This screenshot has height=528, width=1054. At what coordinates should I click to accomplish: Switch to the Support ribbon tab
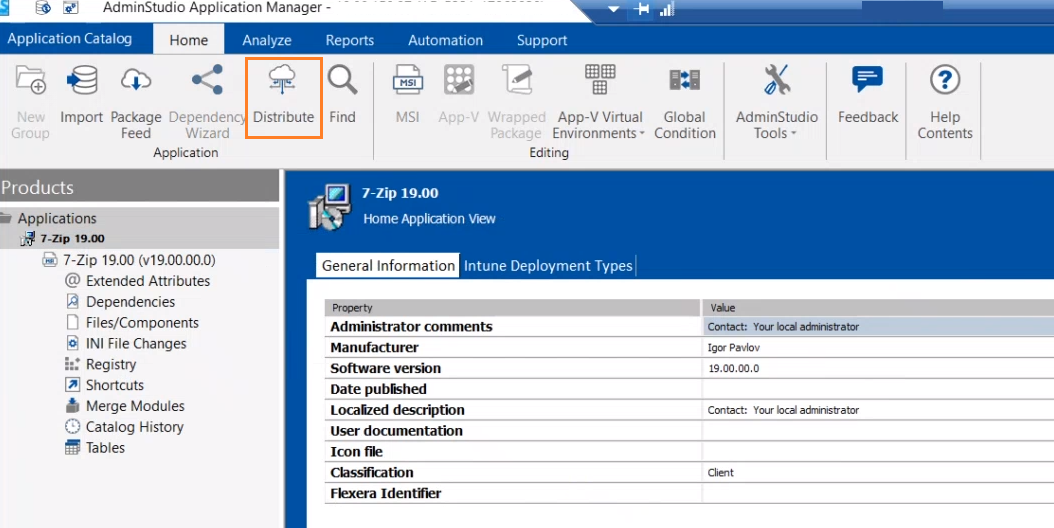[542, 40]
